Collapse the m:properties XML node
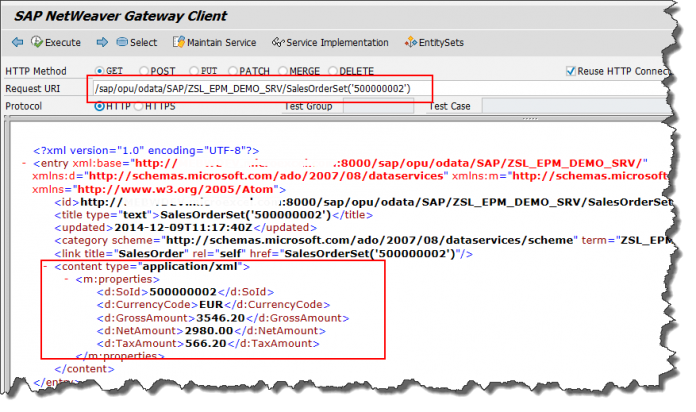696x412 pixels. [66, 279]
